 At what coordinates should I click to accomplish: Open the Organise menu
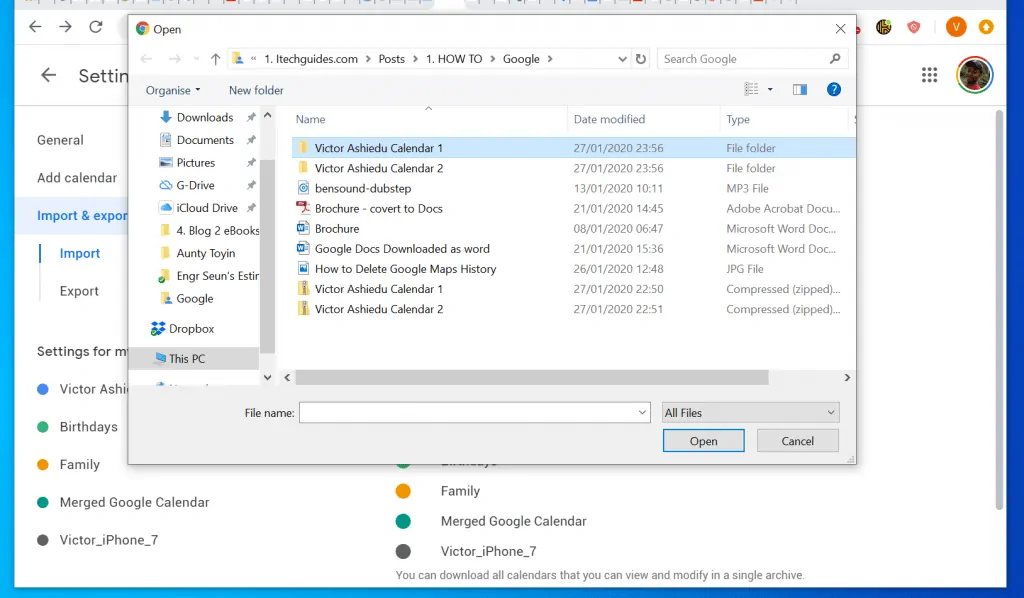(x=172, y=90)
